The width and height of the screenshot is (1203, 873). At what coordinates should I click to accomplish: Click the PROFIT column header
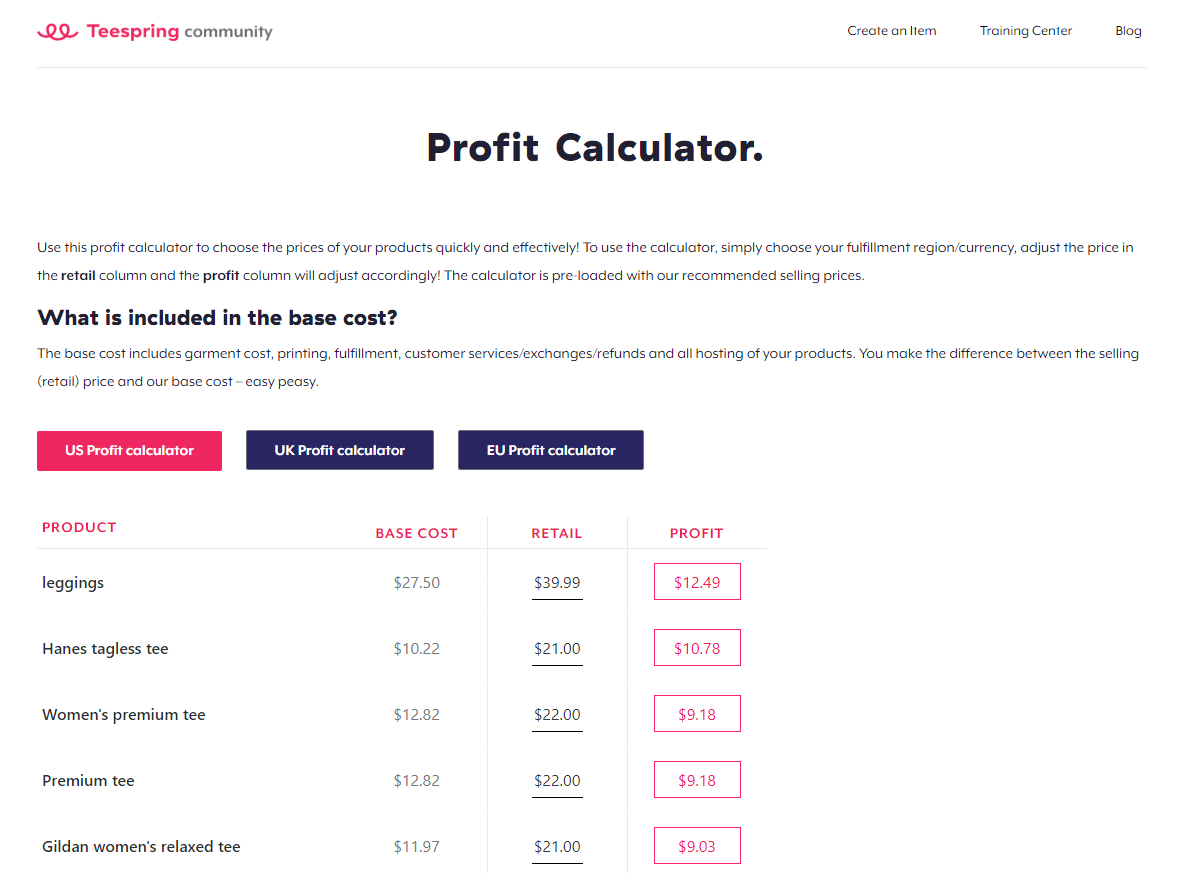(x=697, y=533)
